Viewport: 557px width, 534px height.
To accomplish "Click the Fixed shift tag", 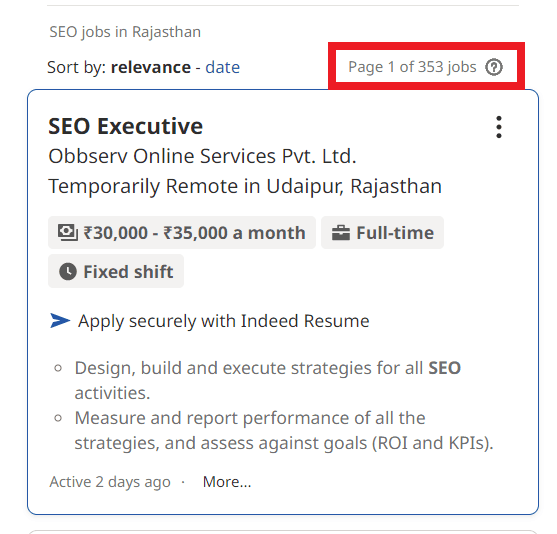I will [x=116, y=271].
